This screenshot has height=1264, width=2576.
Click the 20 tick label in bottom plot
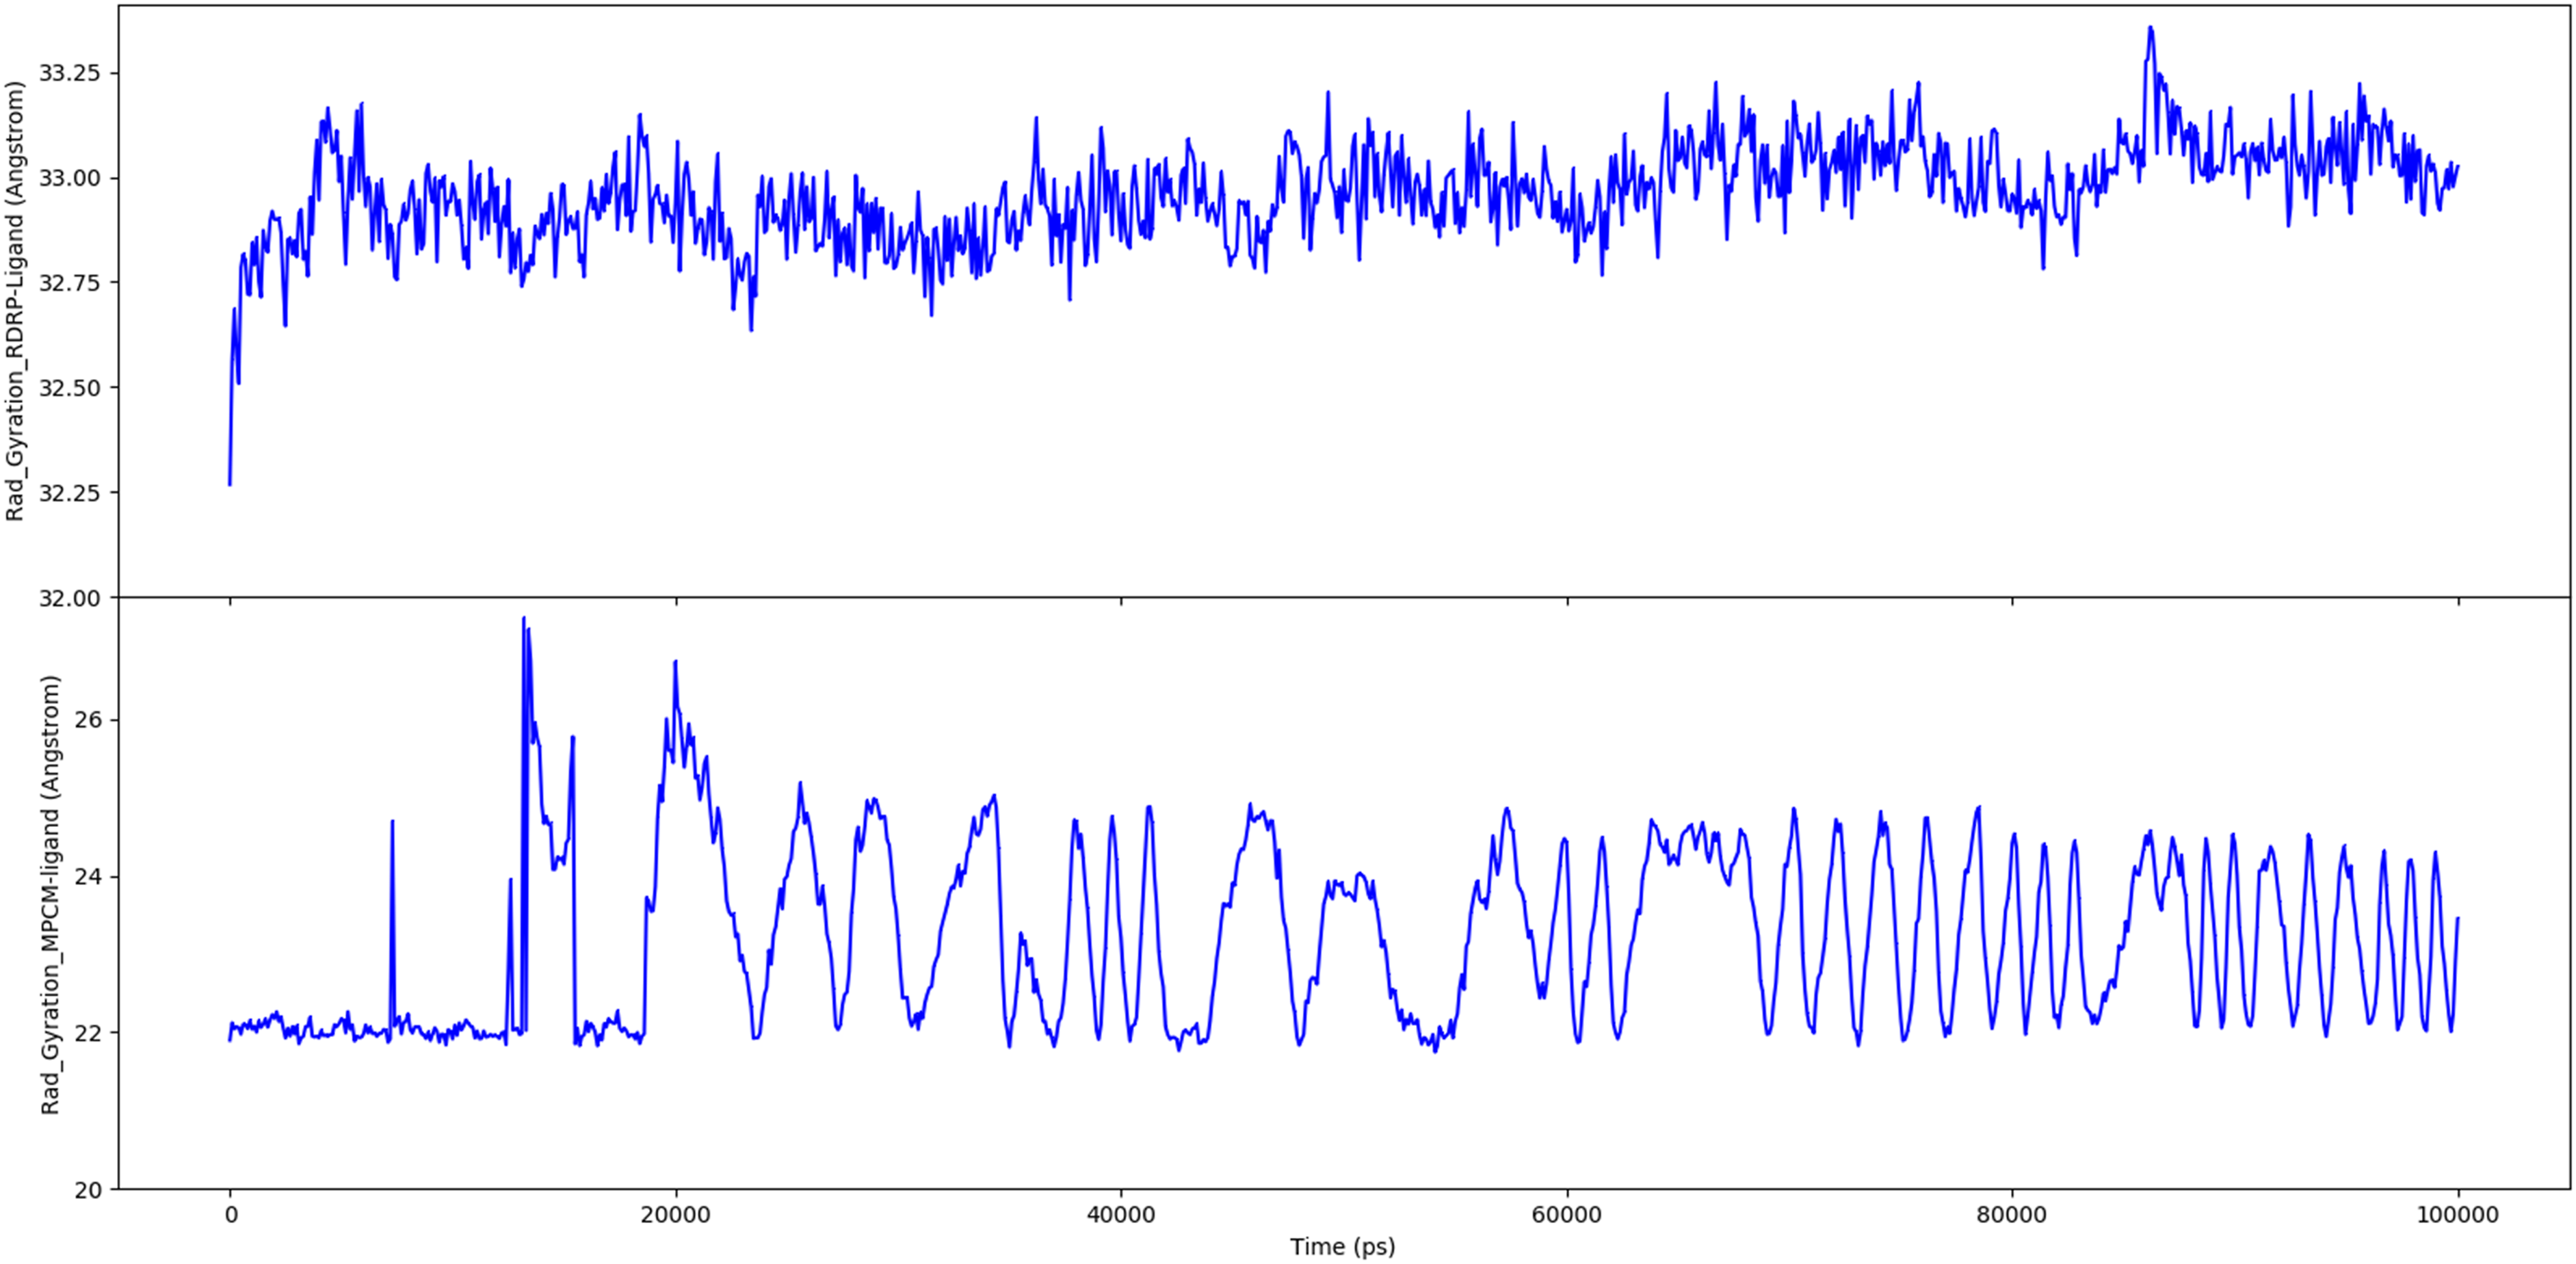88,1190
